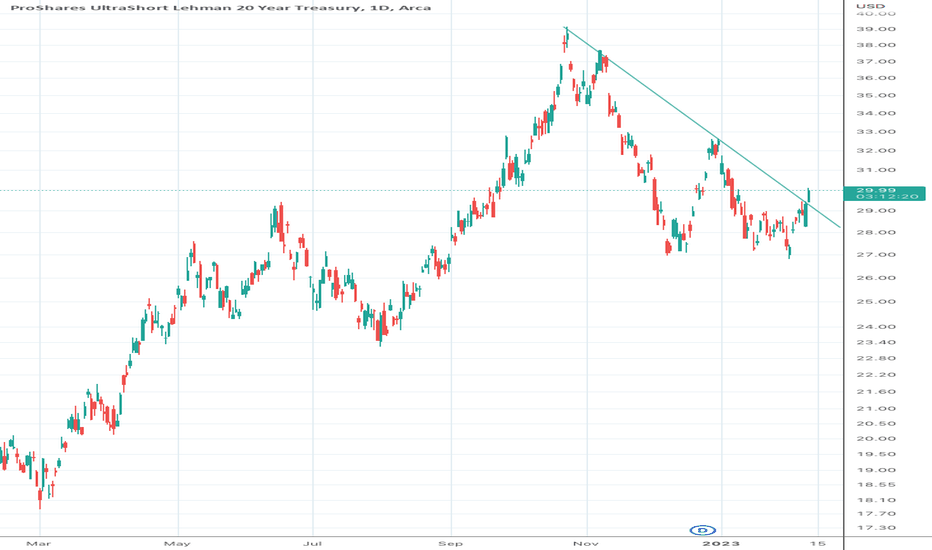Viewport: 932px width, 550px height.
Task: Select the descending green trendline
Action: point(701,127)
